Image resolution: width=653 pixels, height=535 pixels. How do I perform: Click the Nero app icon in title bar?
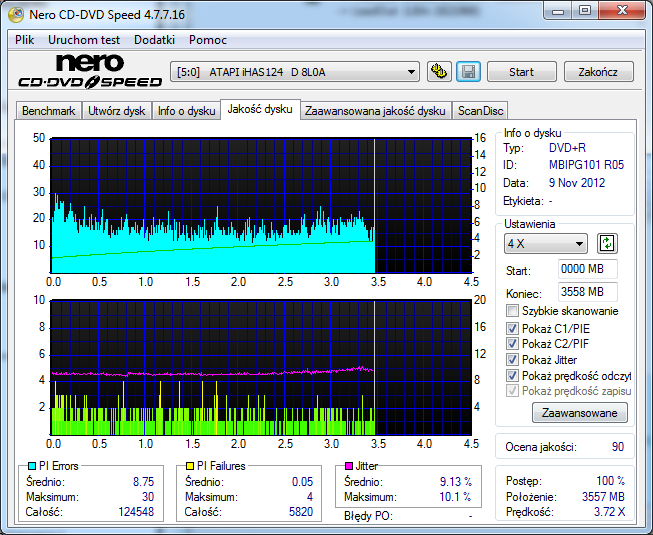click(16, 15)
